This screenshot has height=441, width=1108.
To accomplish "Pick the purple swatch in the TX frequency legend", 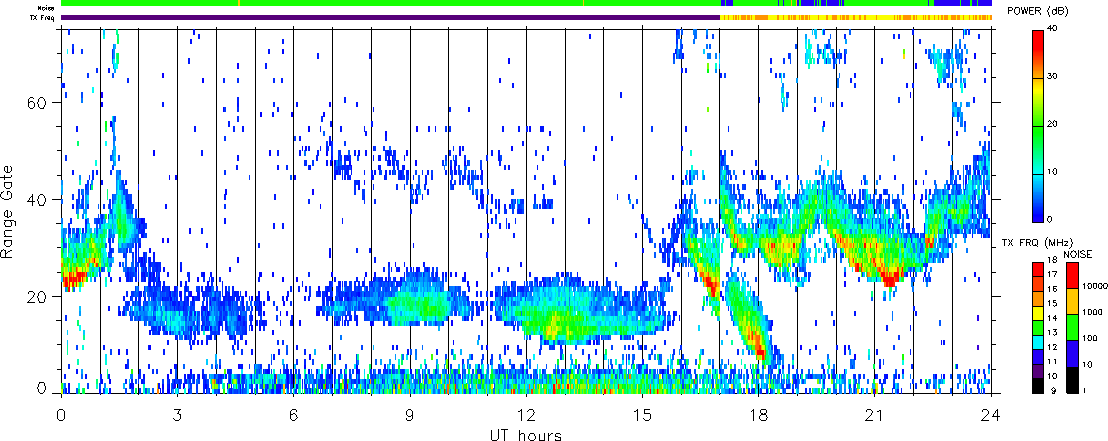I will pos(1038,372).
